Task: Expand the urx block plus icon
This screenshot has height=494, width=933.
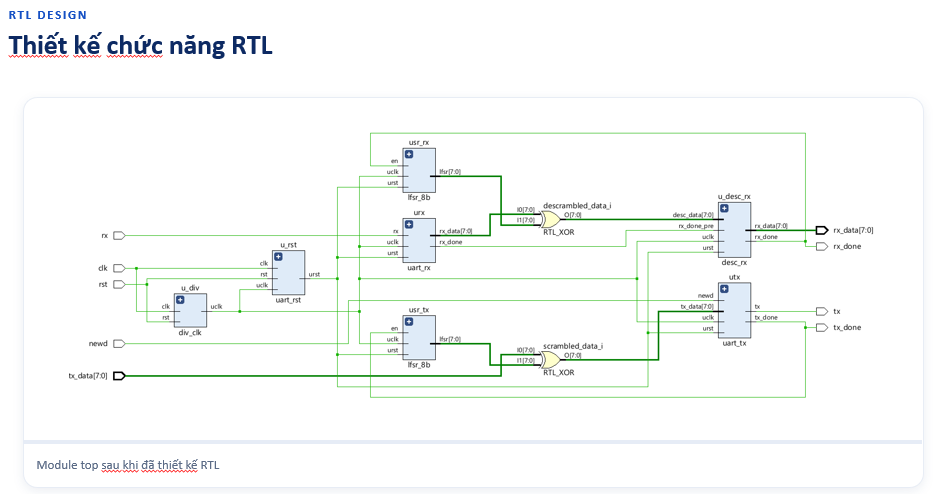Action: (409, 224)
